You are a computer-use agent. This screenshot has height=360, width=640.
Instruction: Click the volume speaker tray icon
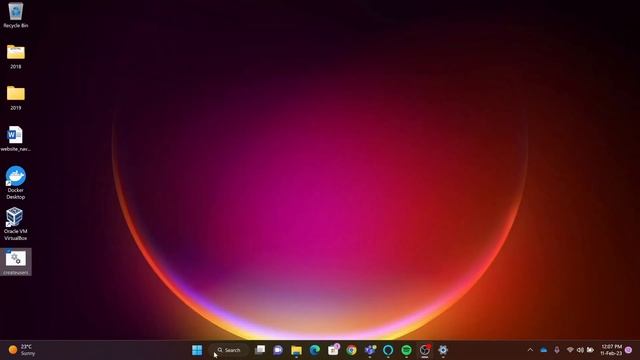pyautogui.click(x=580, y=350)
